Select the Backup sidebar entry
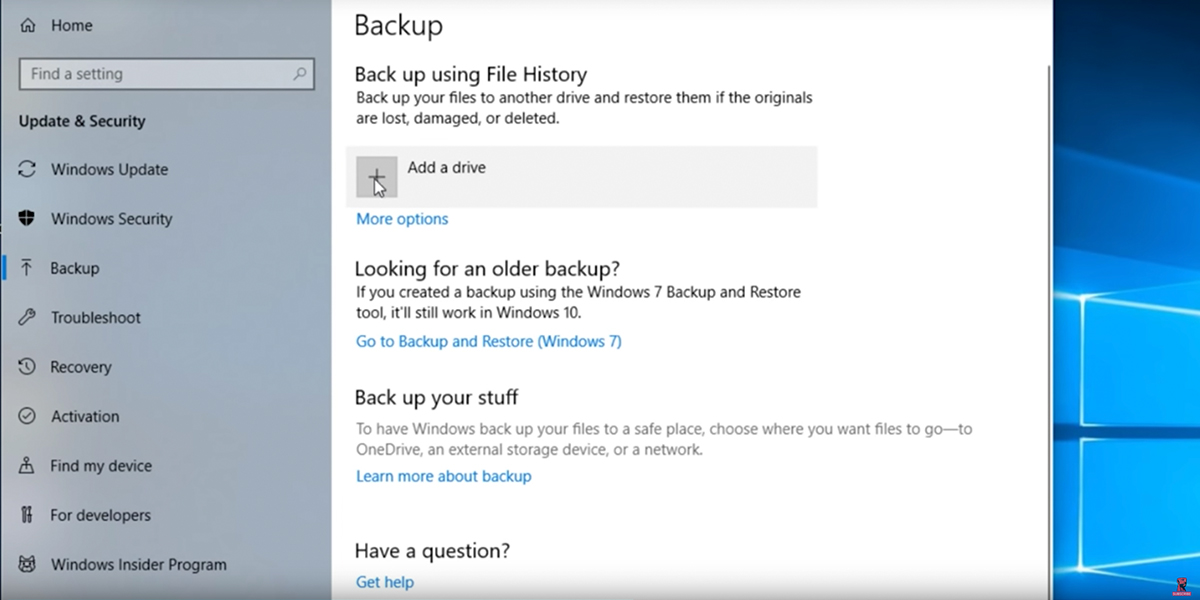The width and height of the screenshot is (1200, 600). pos(73,268)
